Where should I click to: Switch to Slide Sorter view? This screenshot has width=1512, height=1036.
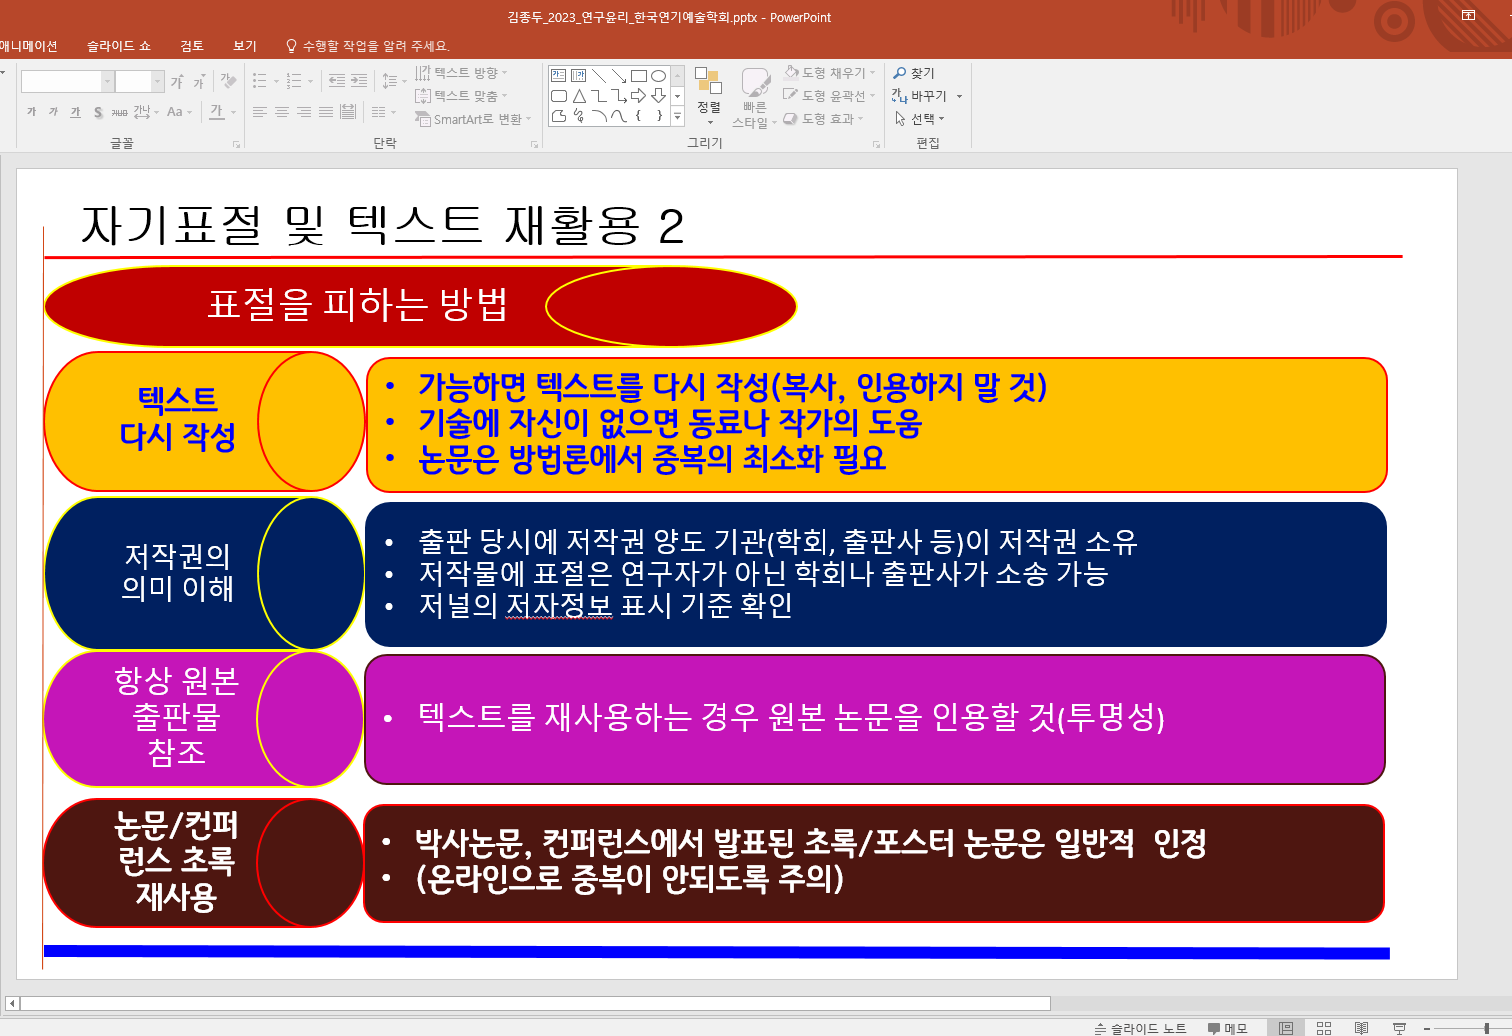coord(1324,1028)
